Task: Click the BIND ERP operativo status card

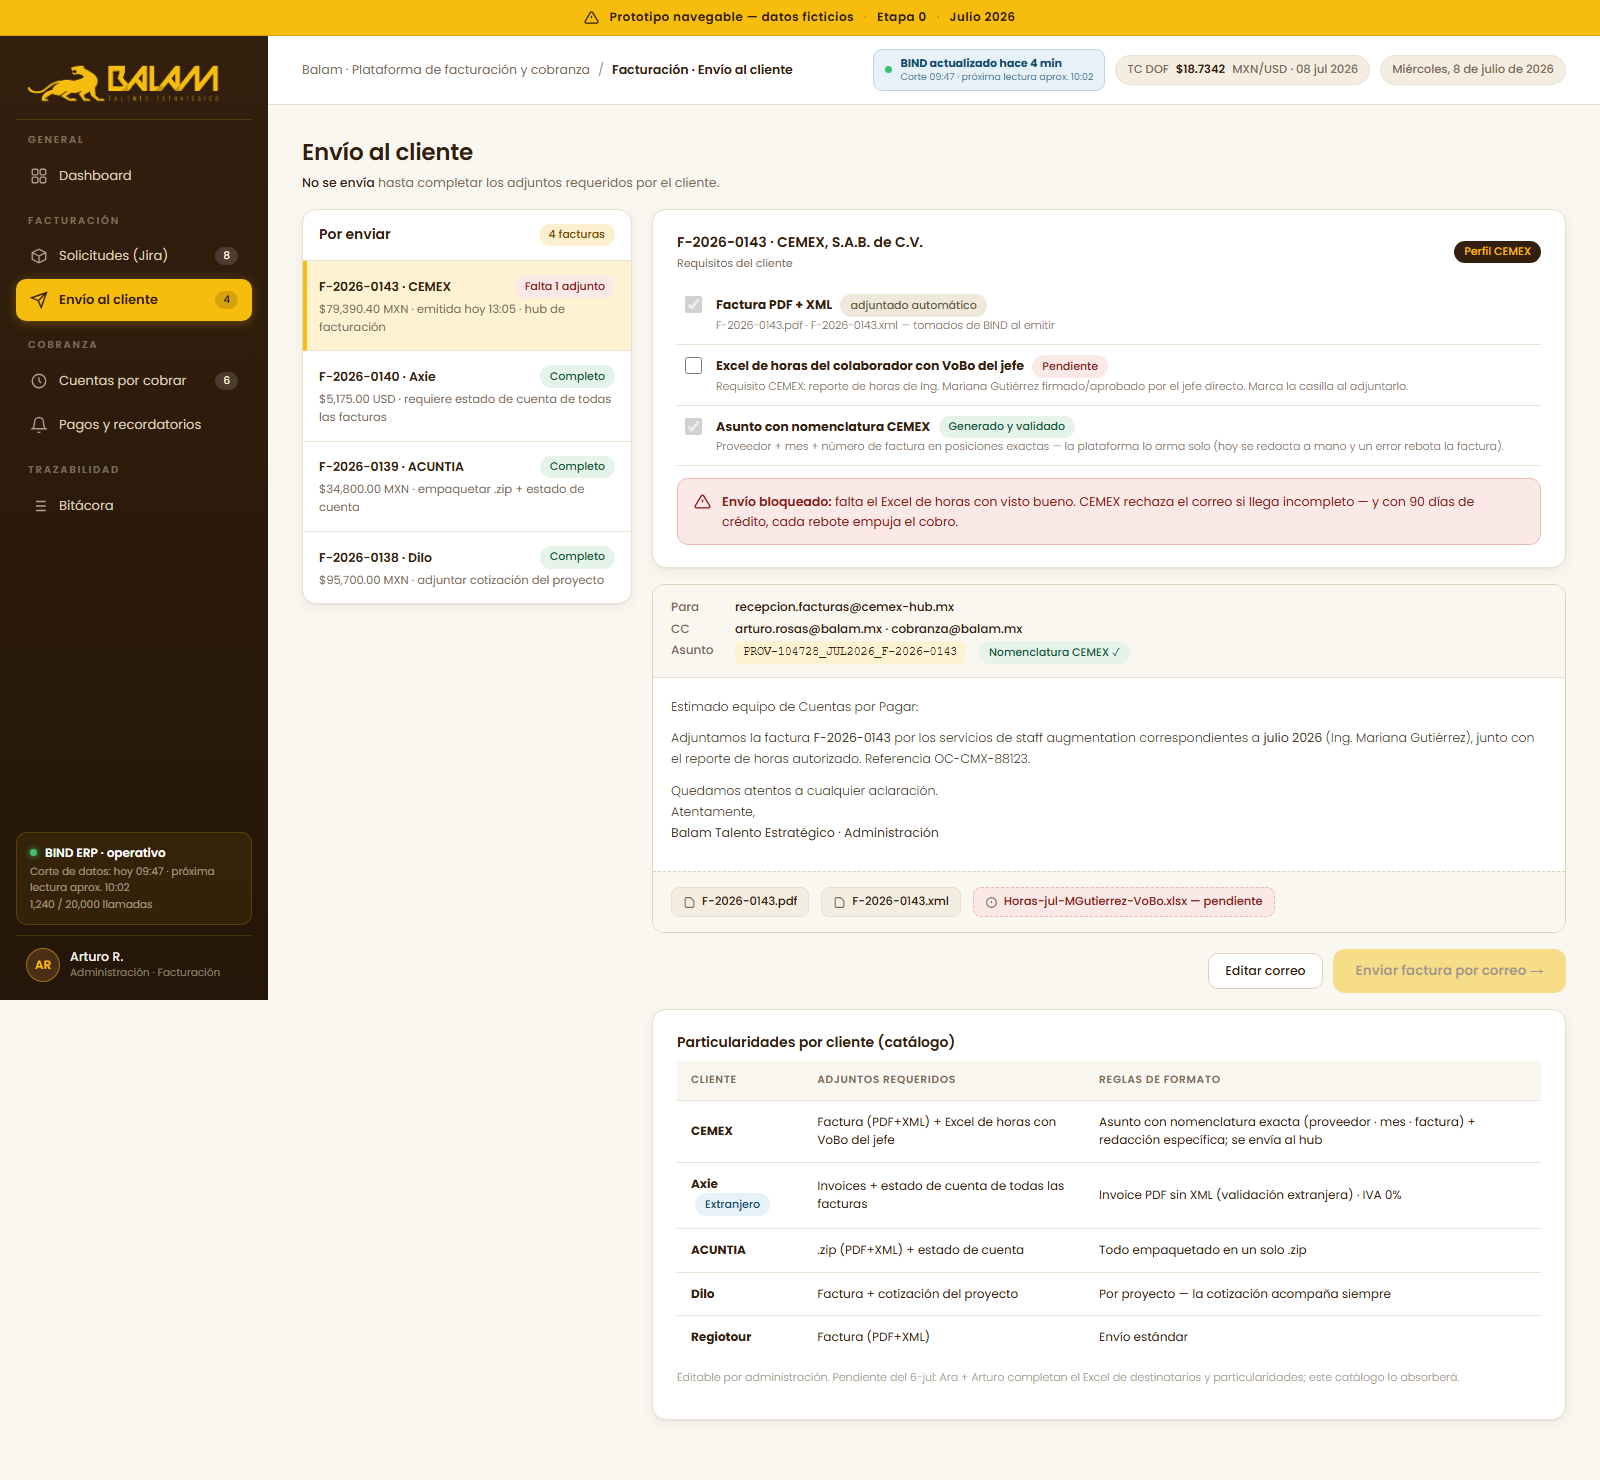Action: coord(134,878)
